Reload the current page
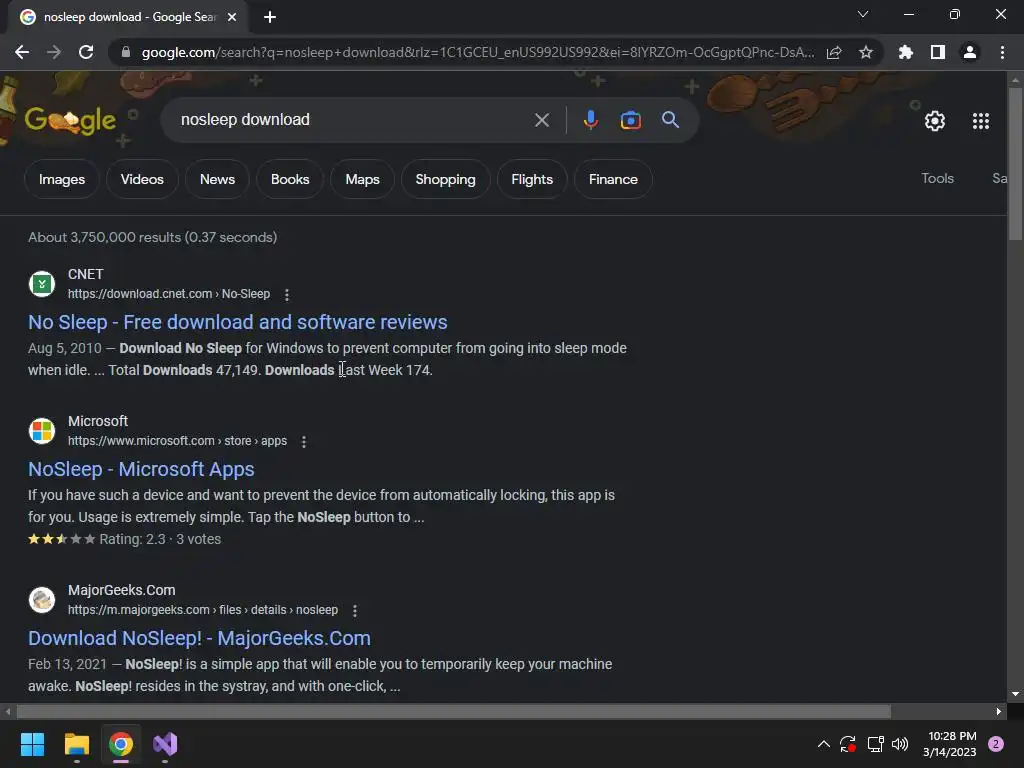1024x768 pixels. point(86,52)
